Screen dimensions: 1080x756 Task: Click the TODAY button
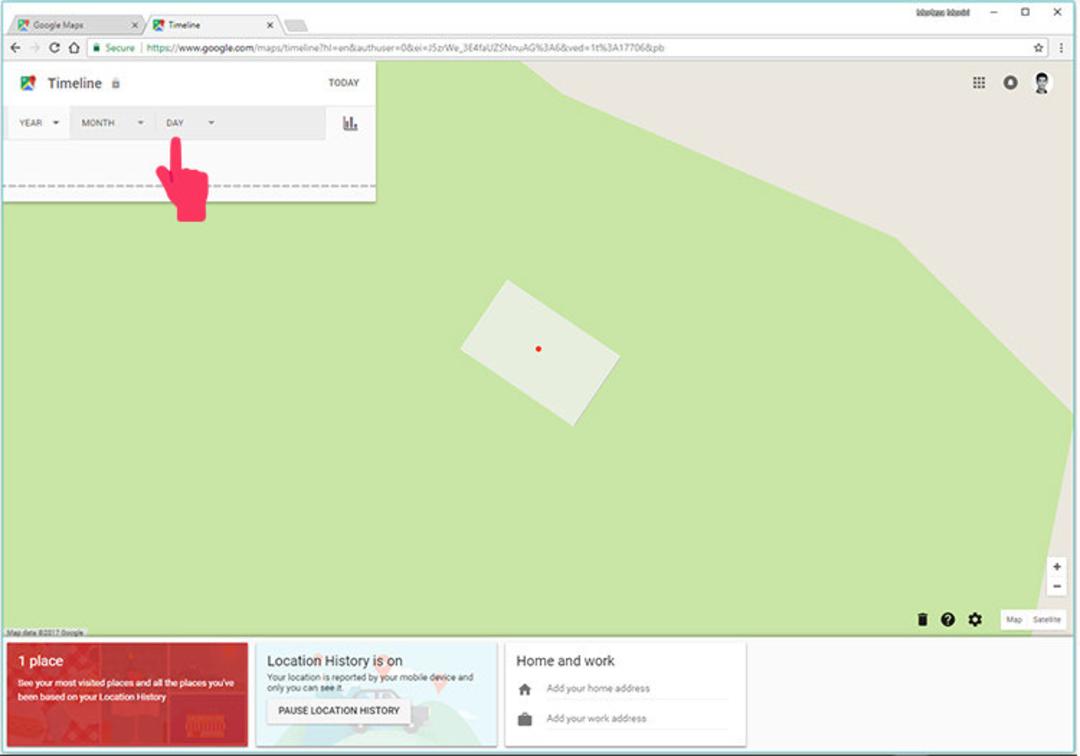344,83
